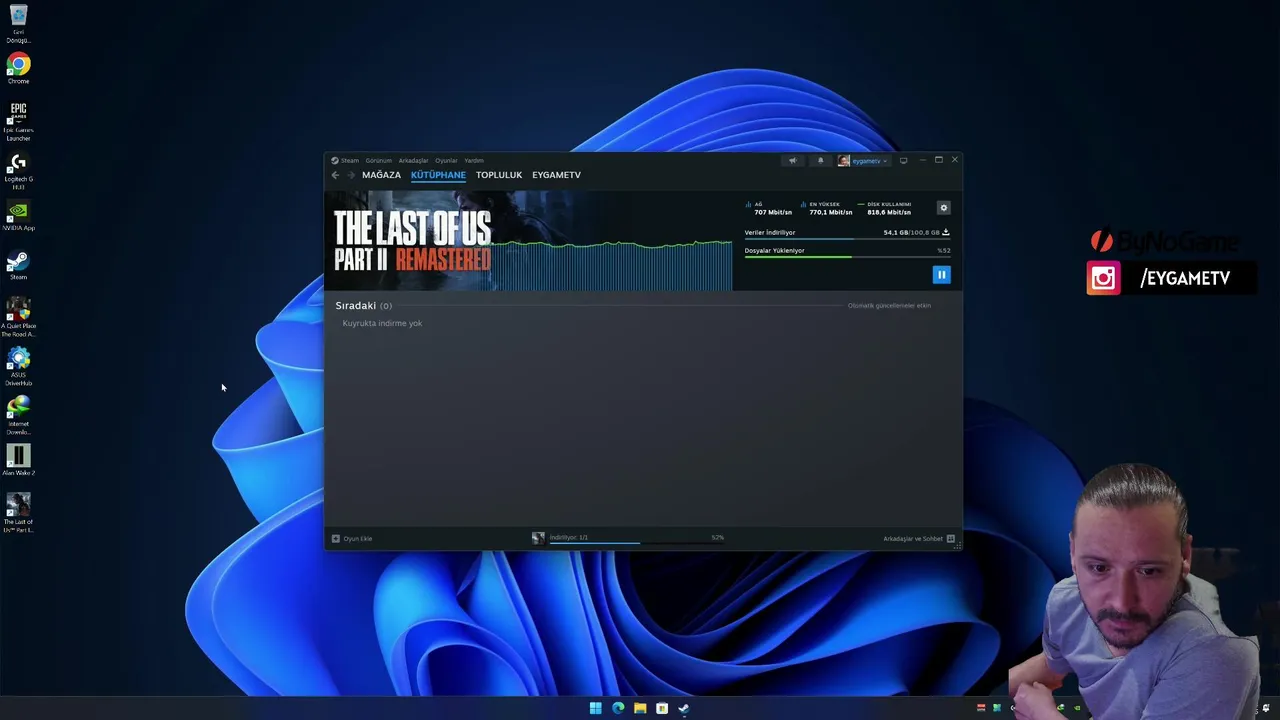Open the Arkadaşlar menu
The width and height of the screenshot is (1280, 720).
click(x=413, y=160)
